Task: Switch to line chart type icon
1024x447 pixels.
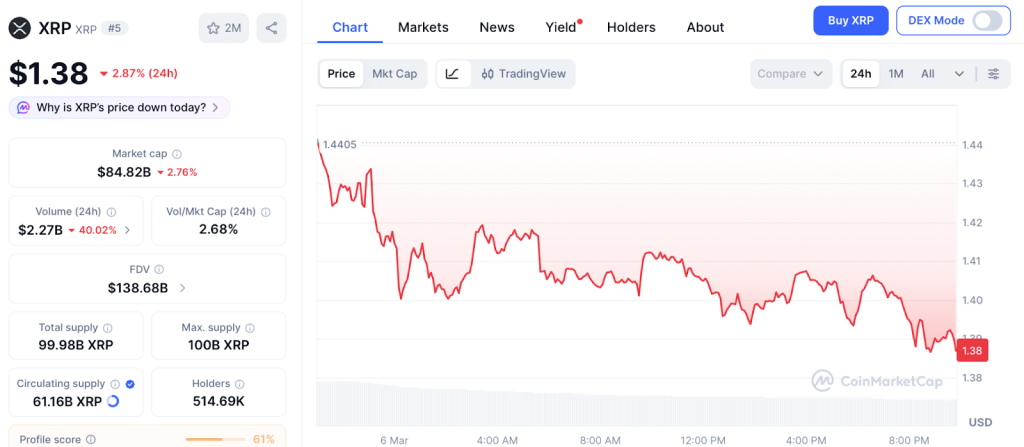Action: 452,74
